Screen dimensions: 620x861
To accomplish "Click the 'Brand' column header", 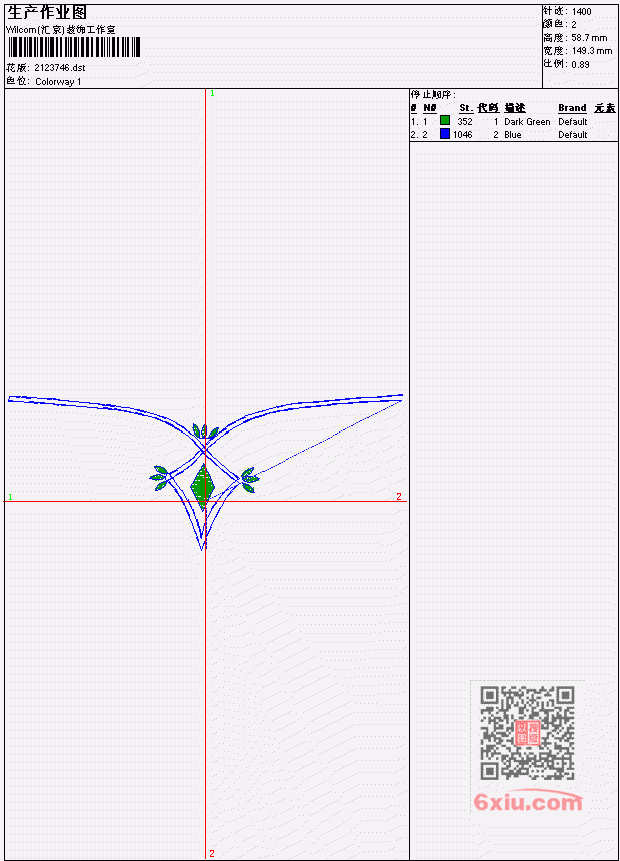I will tap(572, 108).
